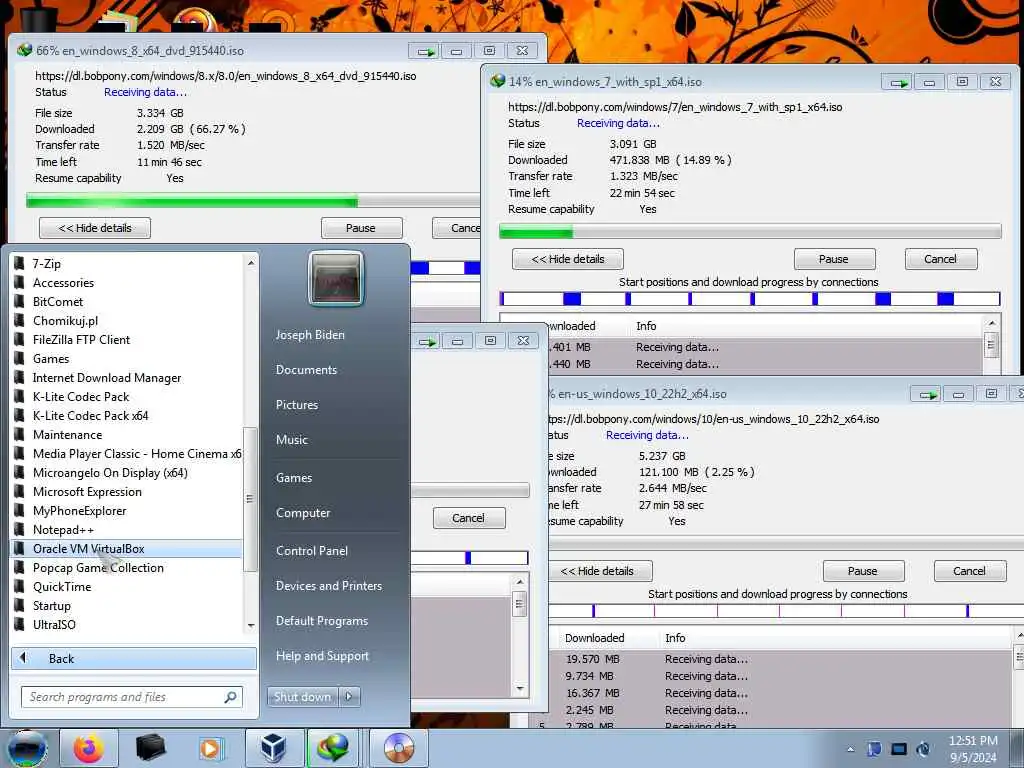1024x768 pixels.
Task: Open VirtualBox from the taskbar
Action: pyautogui.click(x=273, y=748)
